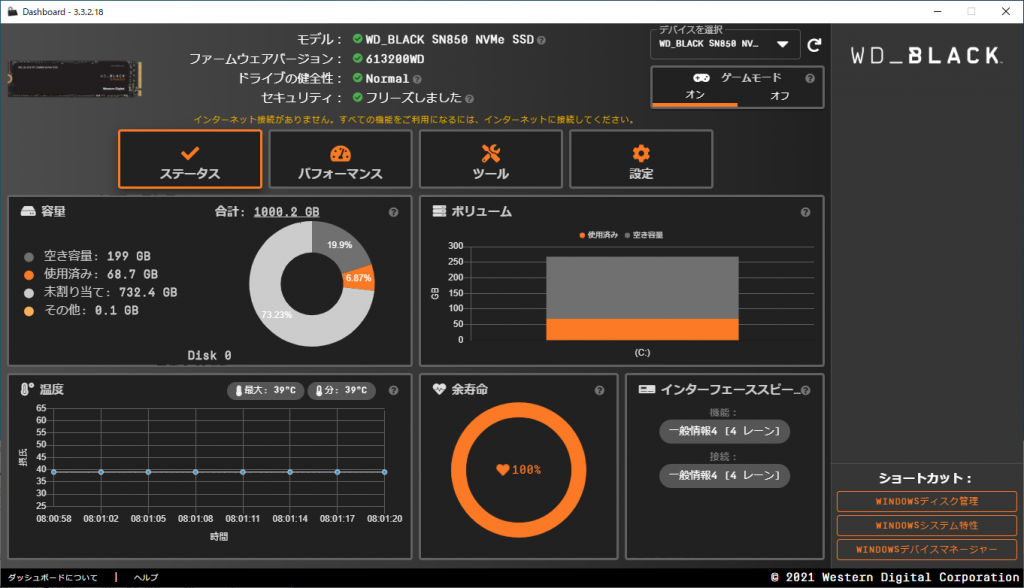
Task: Switch to the ステータス tab
Action: (x=190, y=159)
